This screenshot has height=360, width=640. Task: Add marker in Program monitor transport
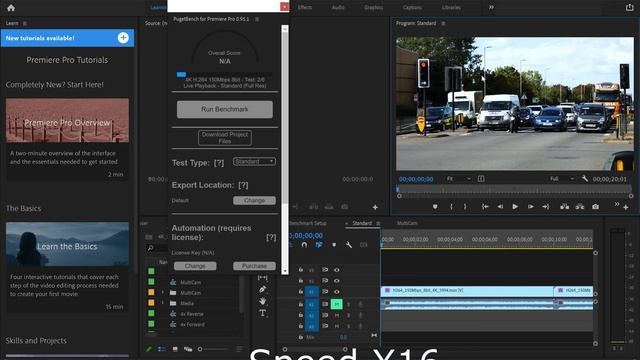435,207
